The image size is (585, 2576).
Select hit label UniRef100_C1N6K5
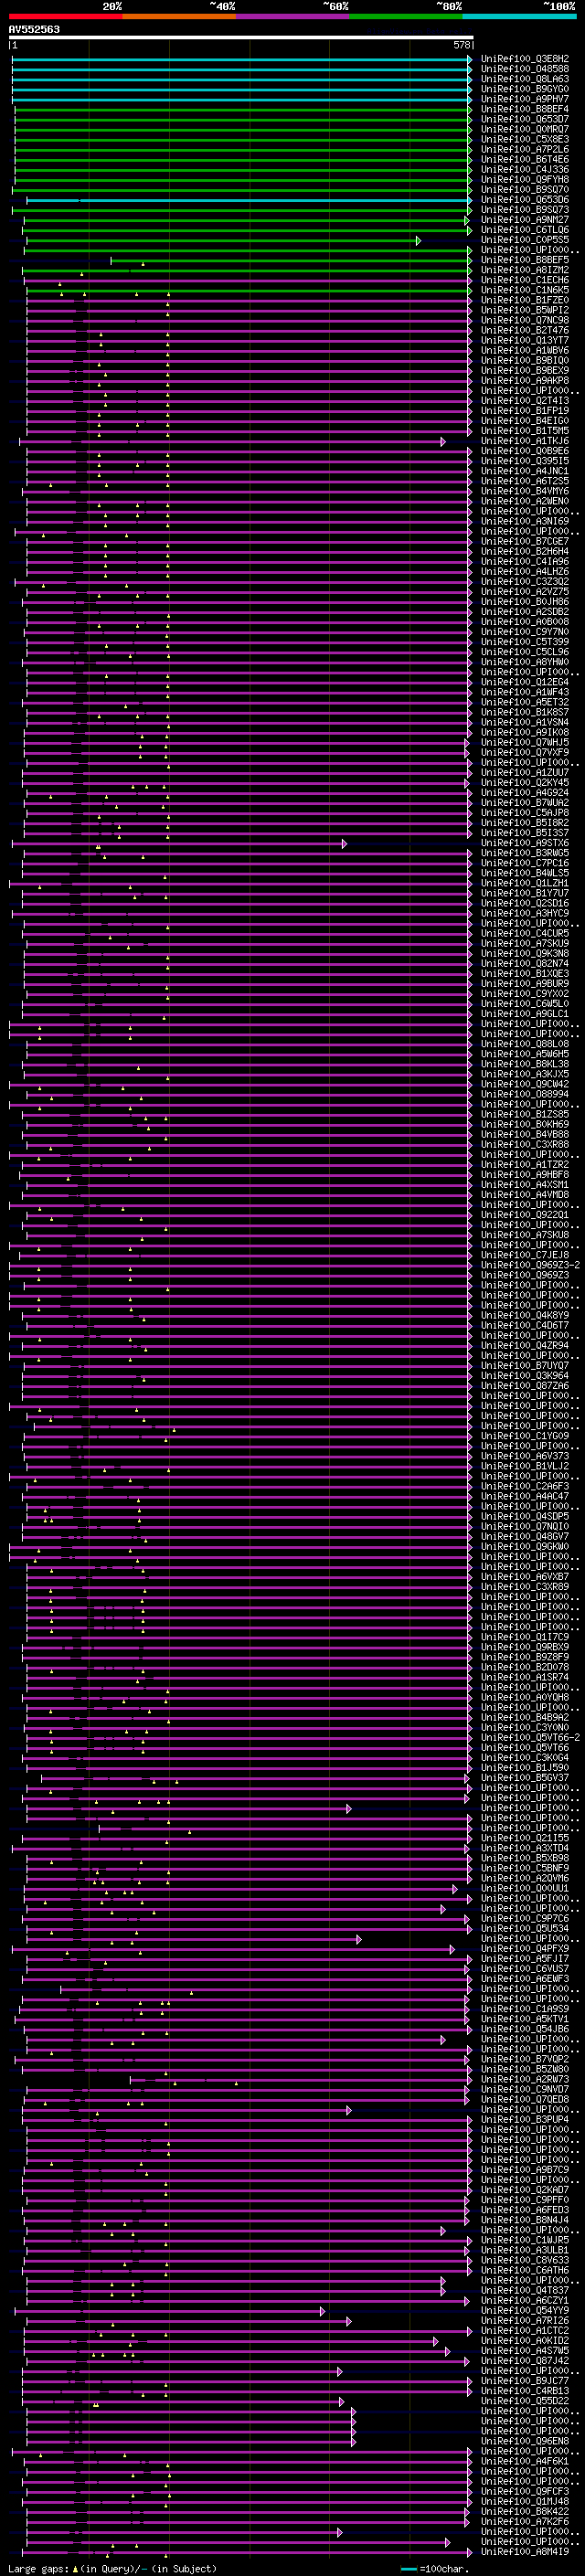pyautogui.click(x=525, y=290)
